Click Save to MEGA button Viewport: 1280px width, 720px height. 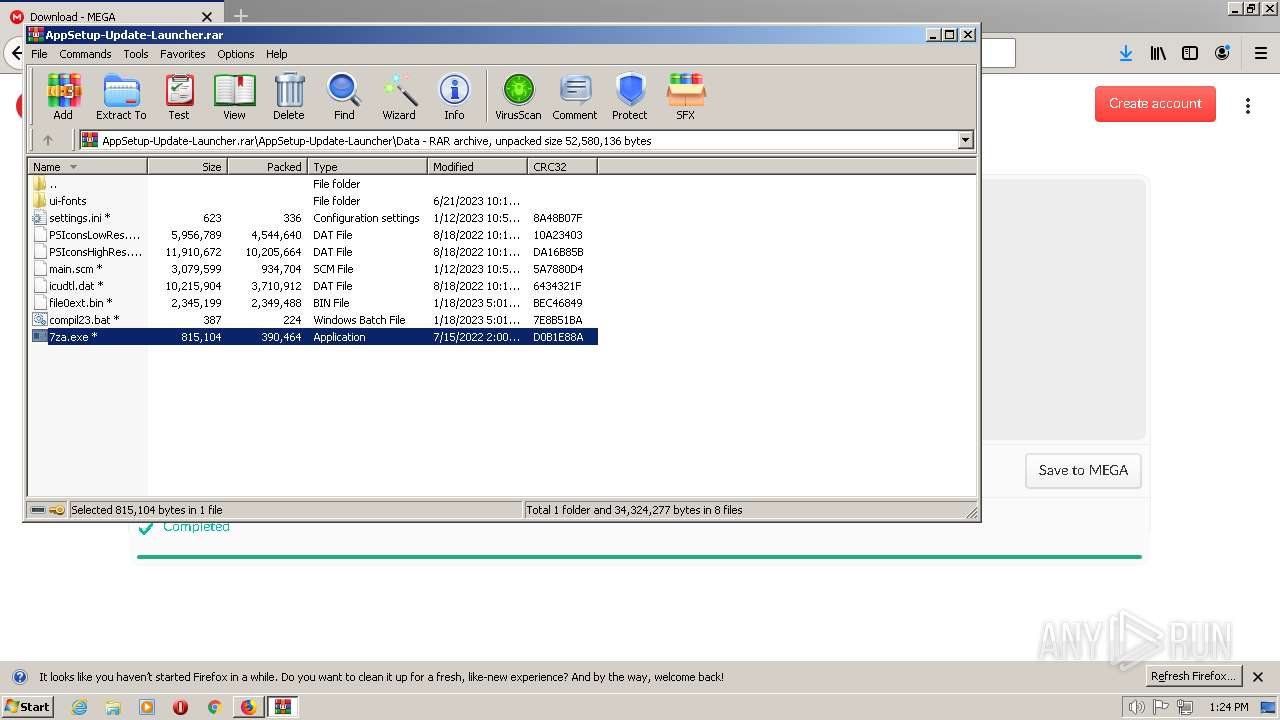click(x=1083, y=470)
